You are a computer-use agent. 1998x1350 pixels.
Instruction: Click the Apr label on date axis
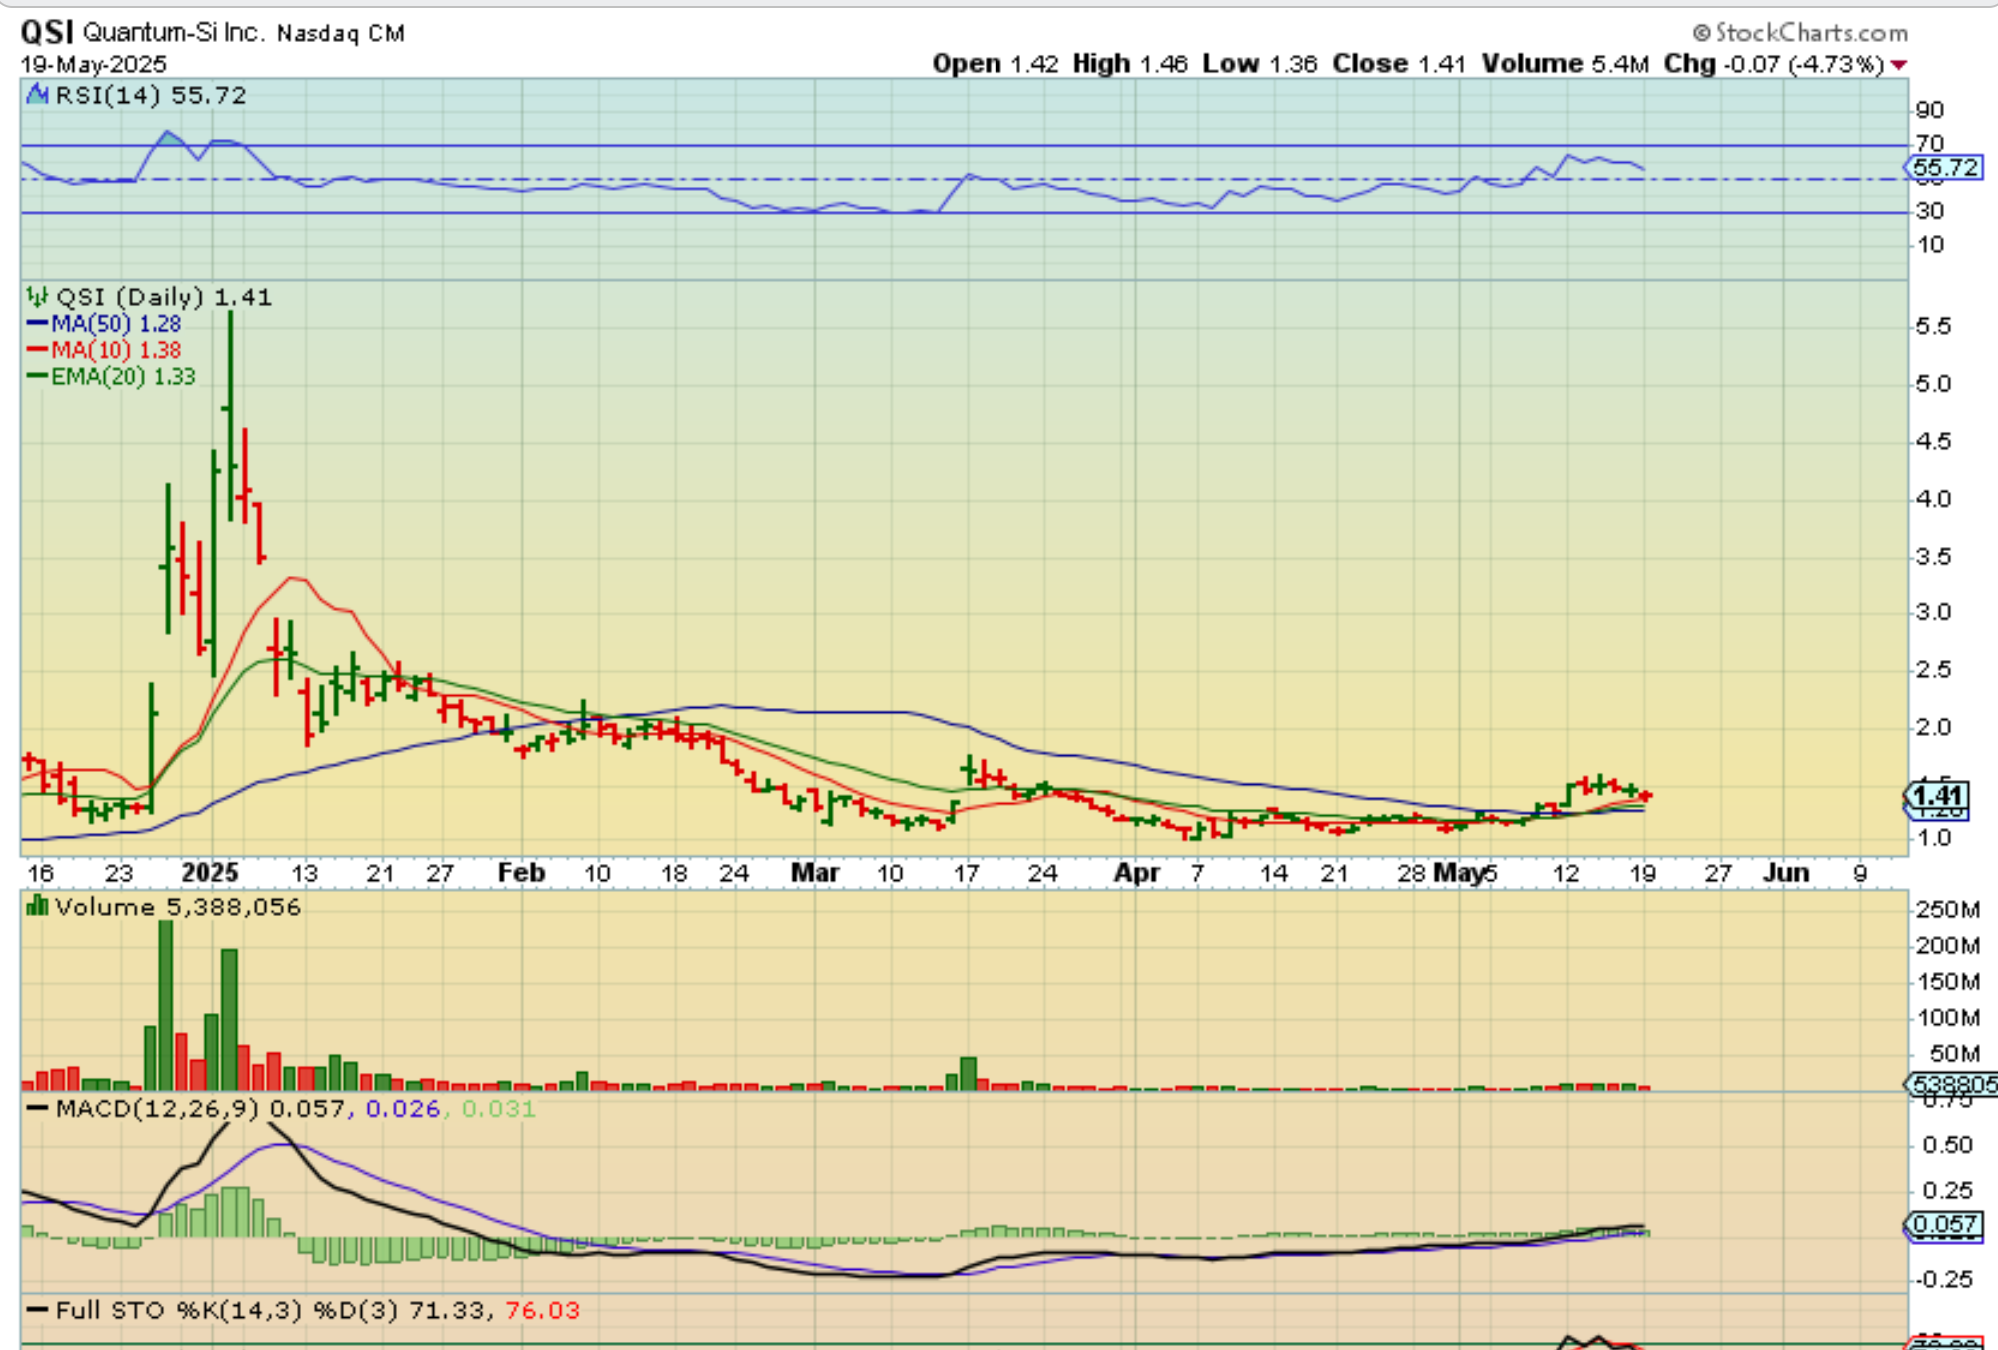1137,873
